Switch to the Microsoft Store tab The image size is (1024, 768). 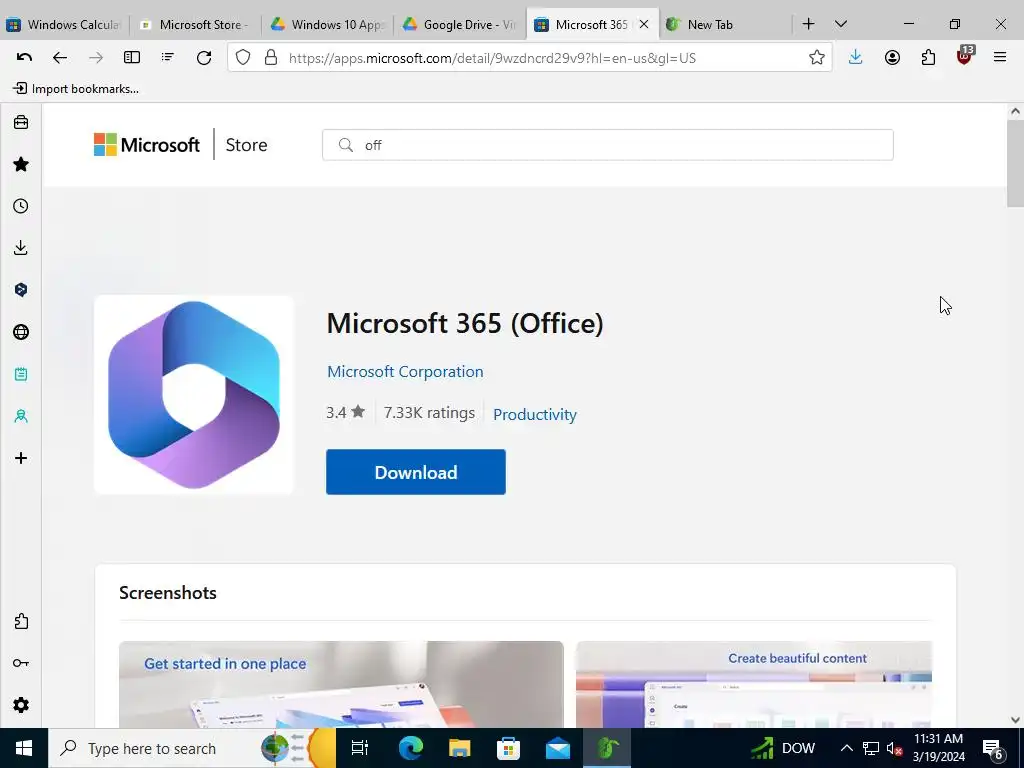[195, 25]
